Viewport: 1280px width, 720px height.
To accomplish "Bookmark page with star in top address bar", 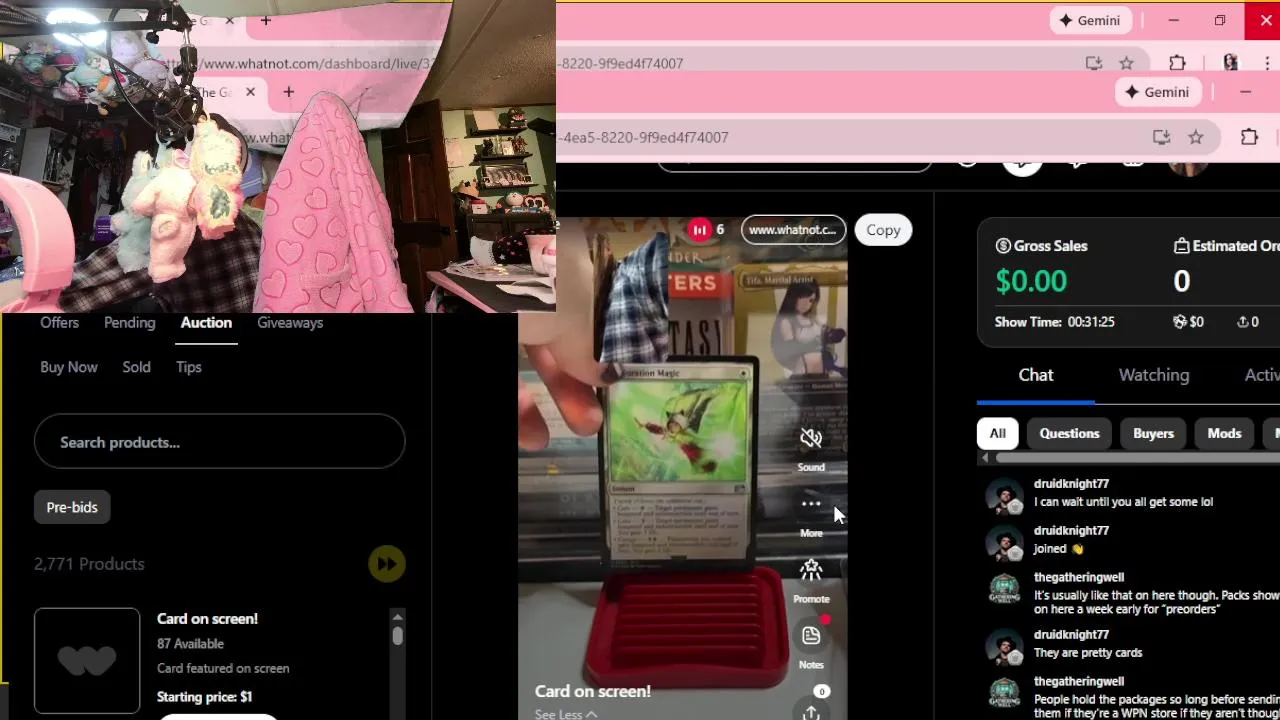I will (1126, 63).
